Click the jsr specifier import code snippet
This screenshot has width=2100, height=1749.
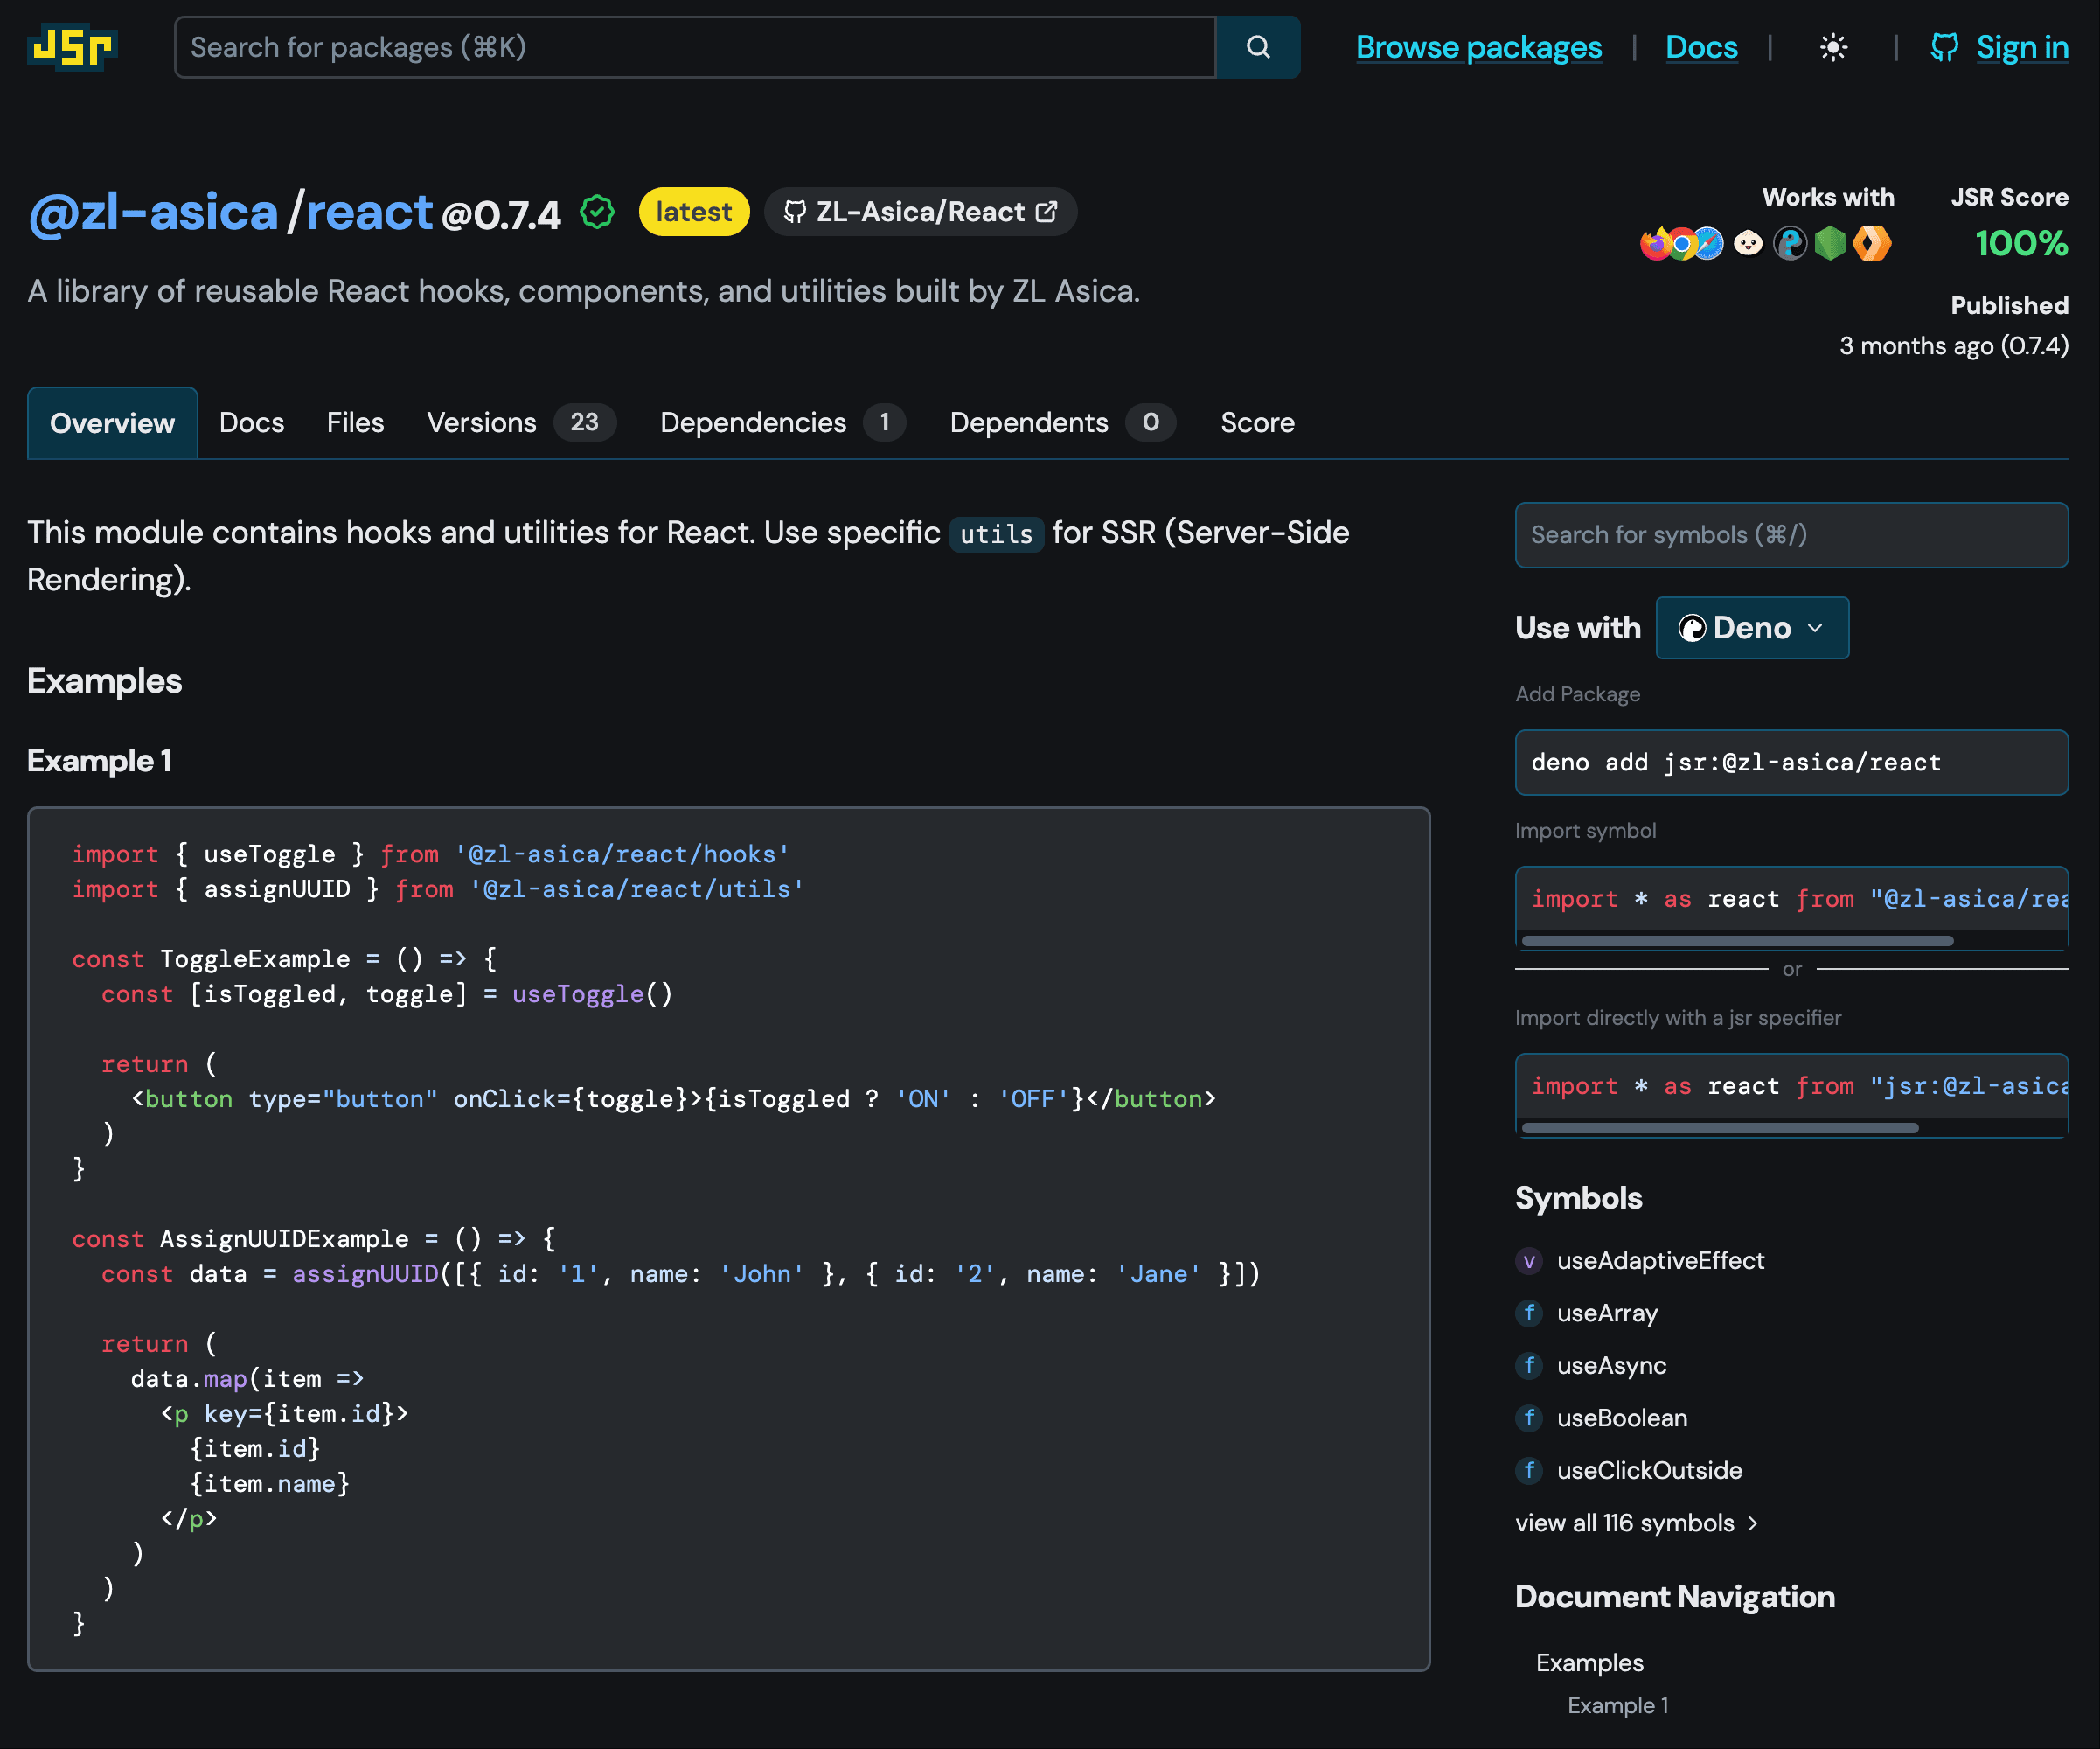pos(1791,1086)
